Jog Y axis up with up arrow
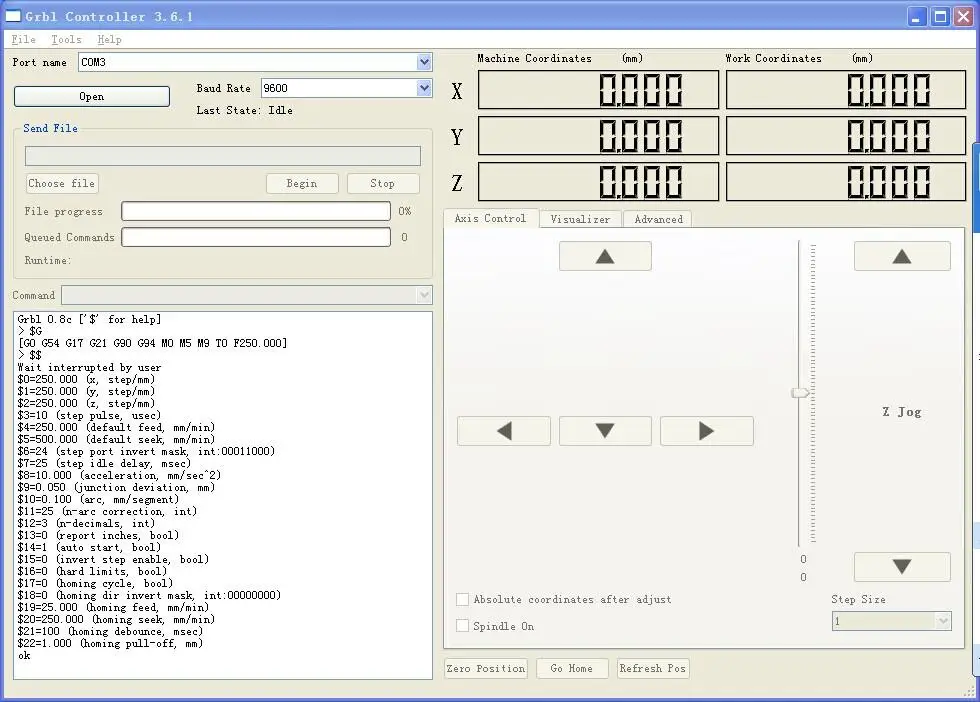 tap(605, 256)
